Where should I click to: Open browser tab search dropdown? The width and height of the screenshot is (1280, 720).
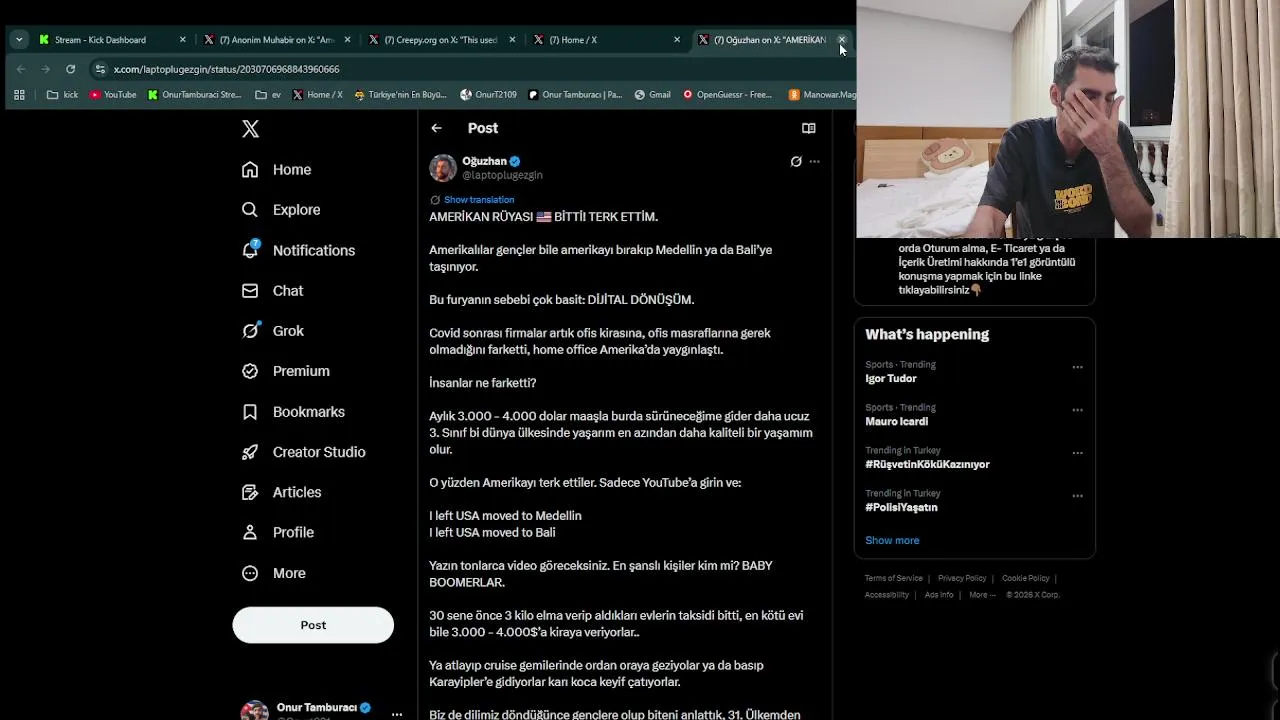click(19, 40)
